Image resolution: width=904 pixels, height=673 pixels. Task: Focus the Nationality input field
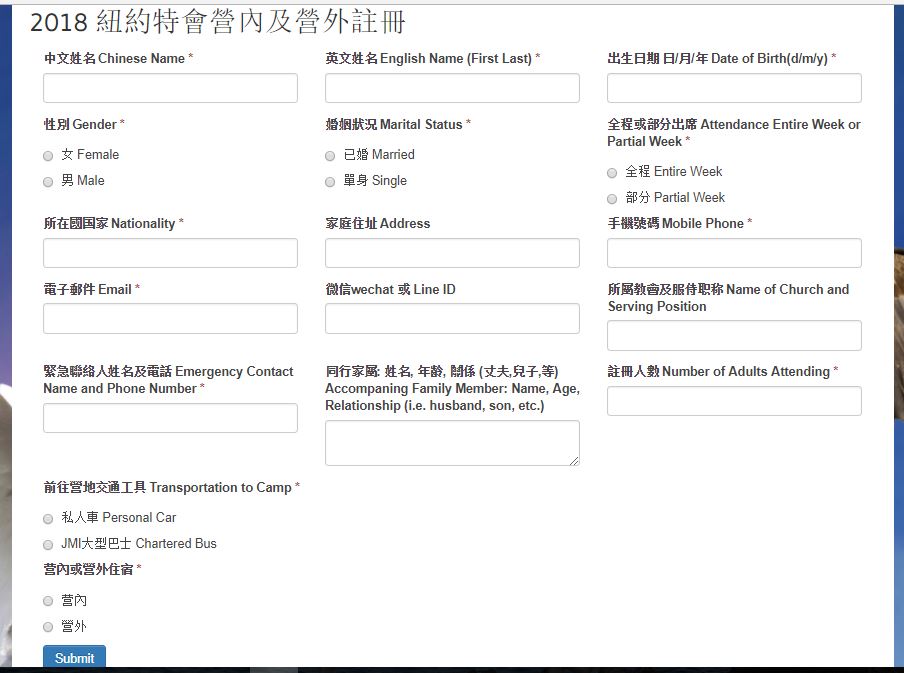coord(170,253)
